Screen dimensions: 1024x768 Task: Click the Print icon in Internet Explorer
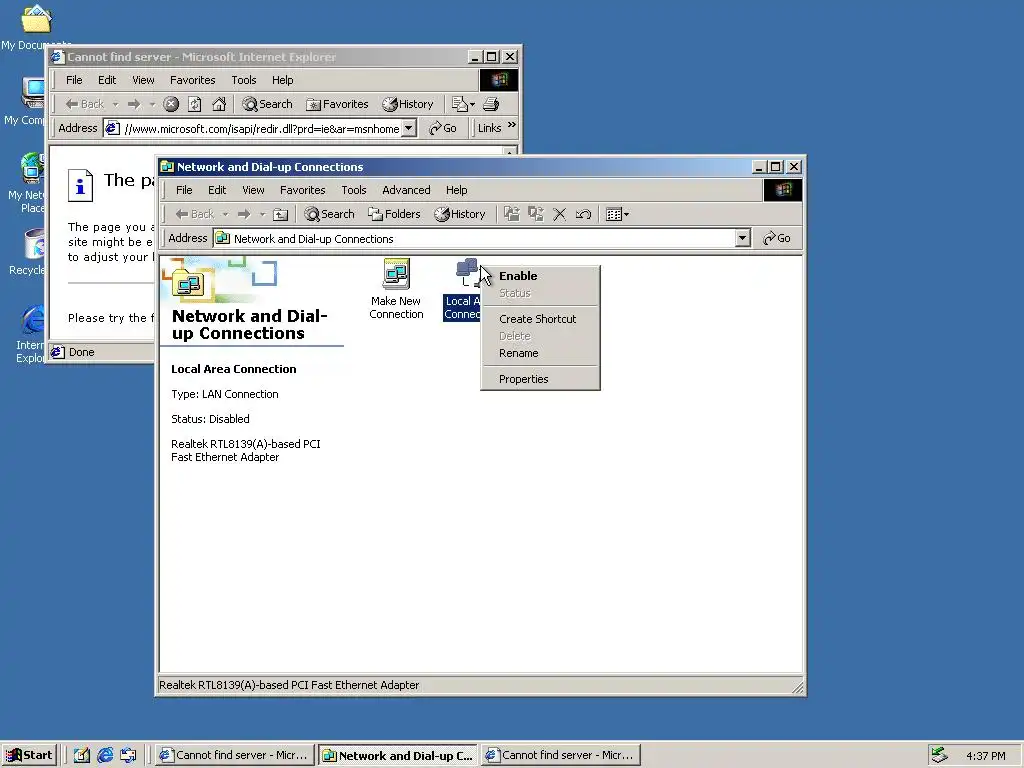click(491, 104)
